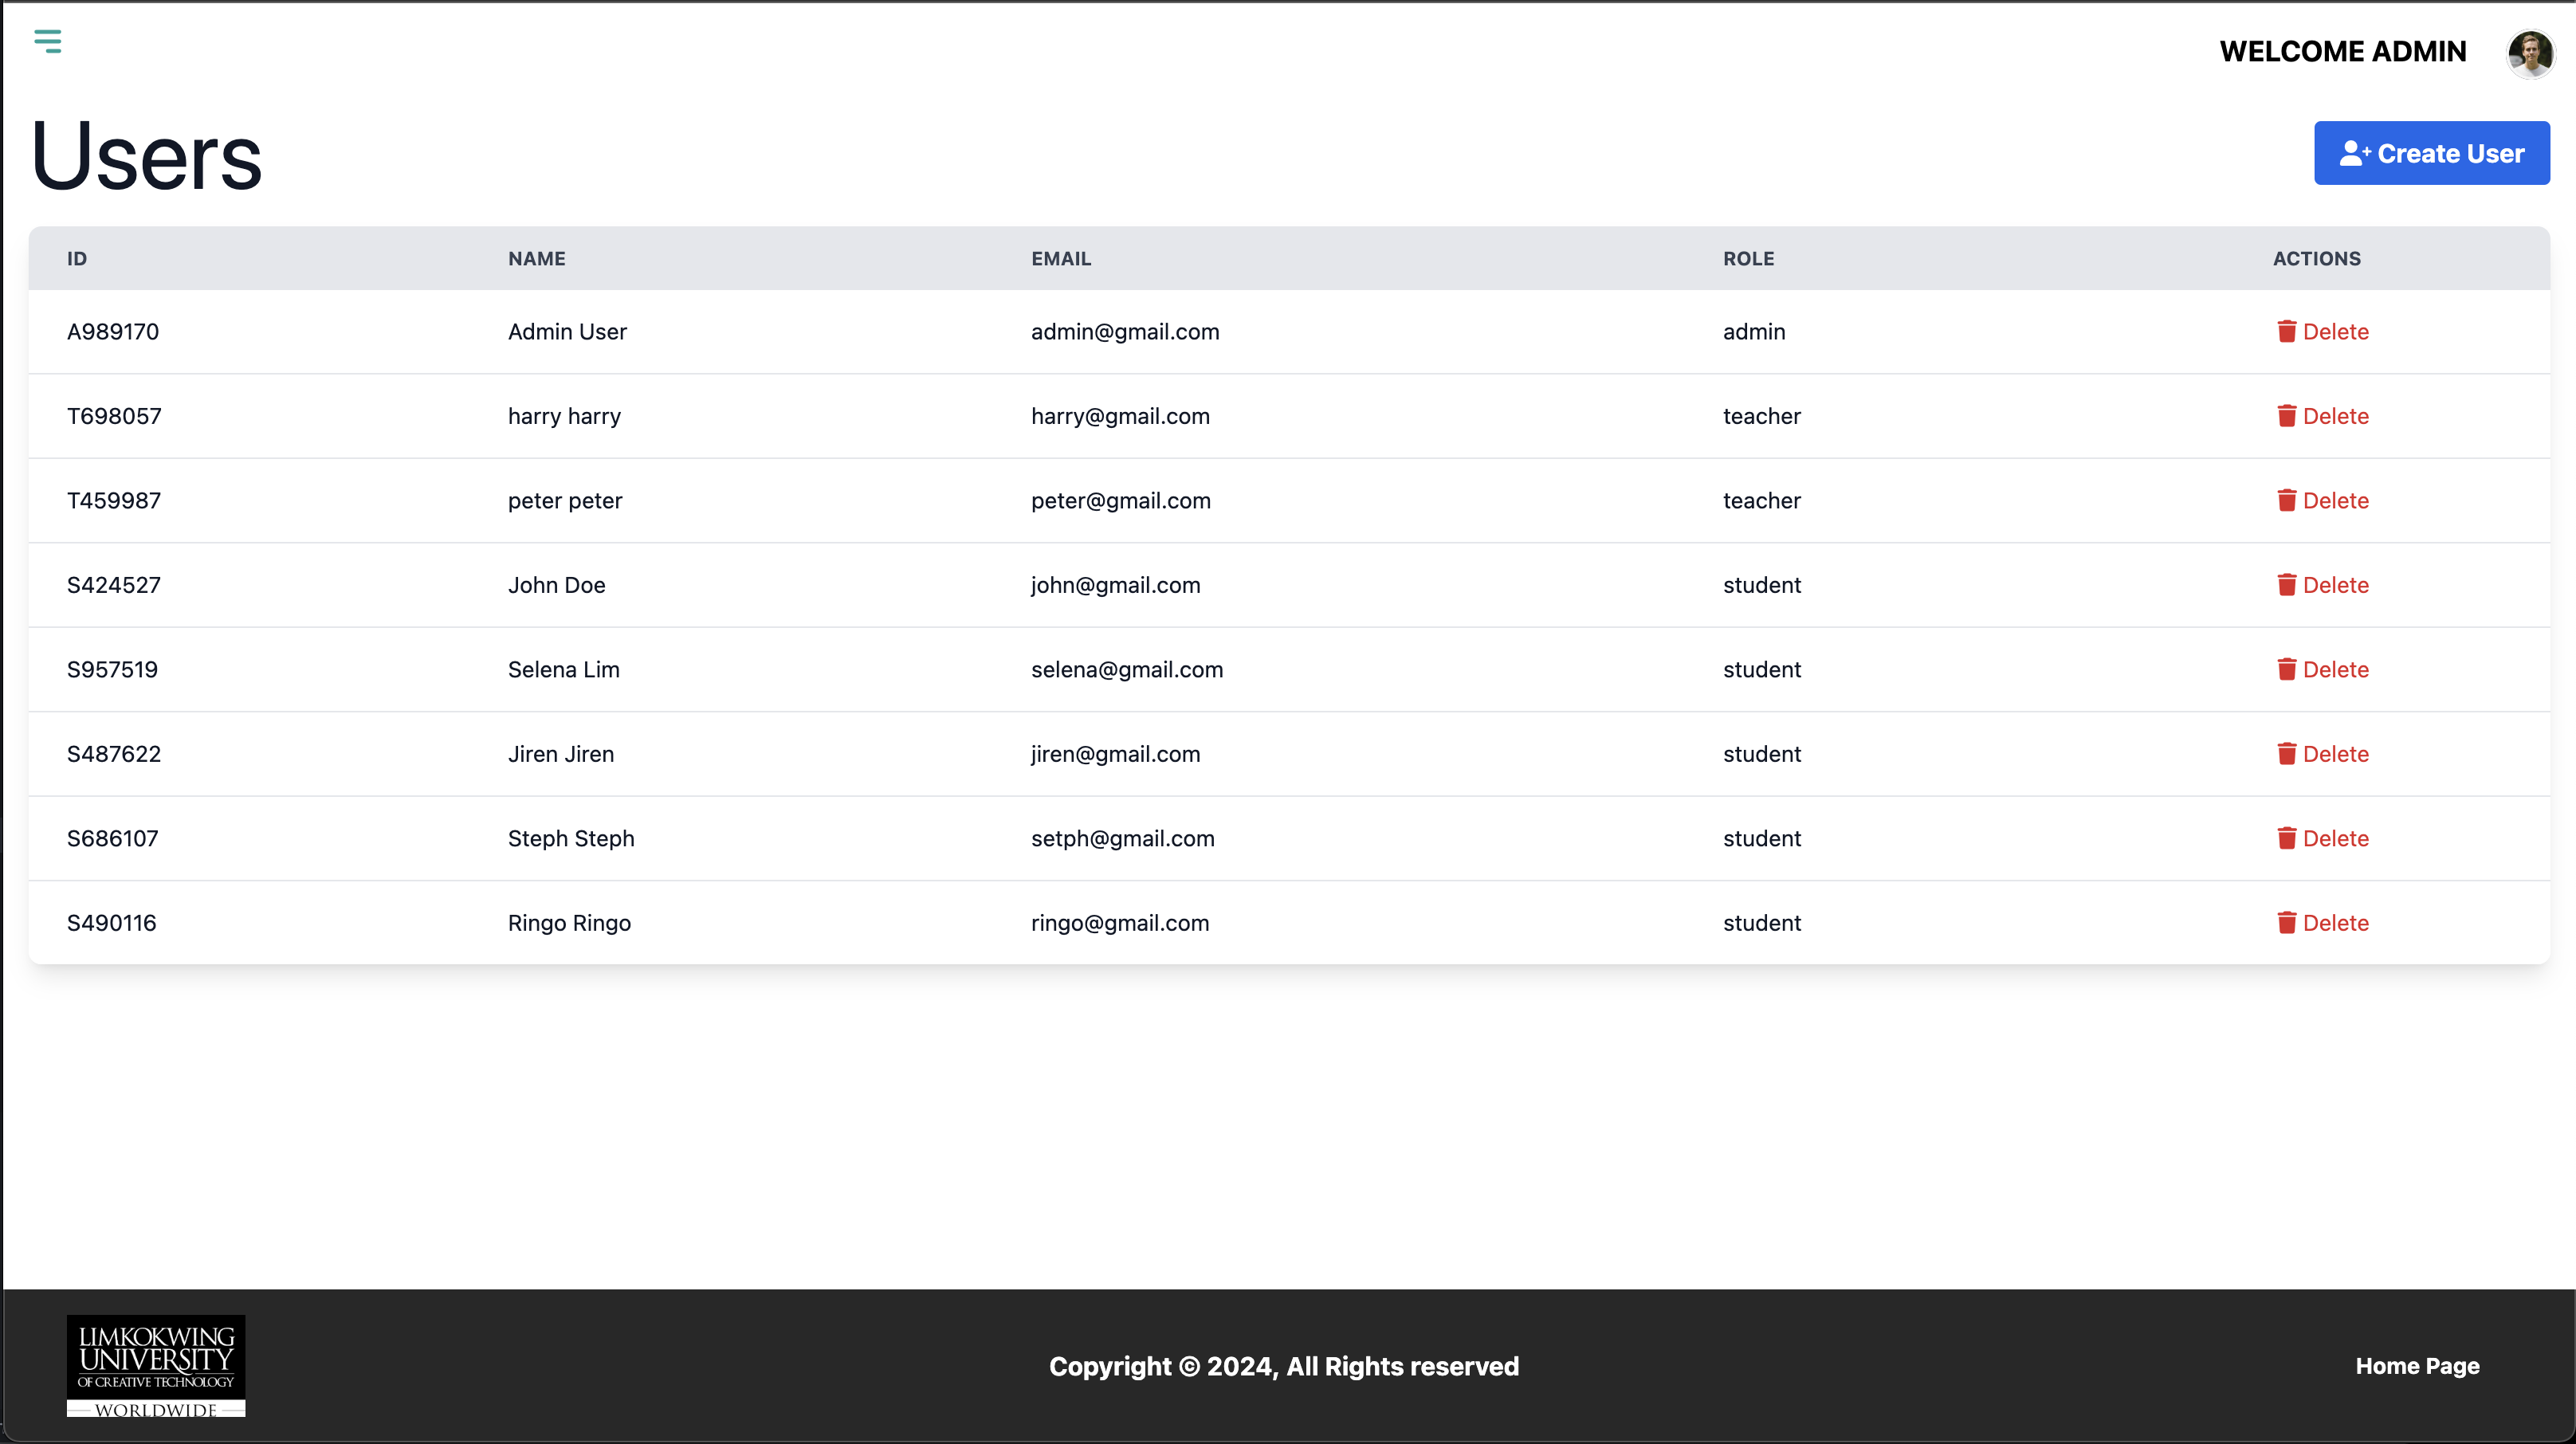Click trash icon for Jiren Jiren row
Image resolution: width=2576 pixels, height=1444 pixels.
click(x=2286, y=754)
